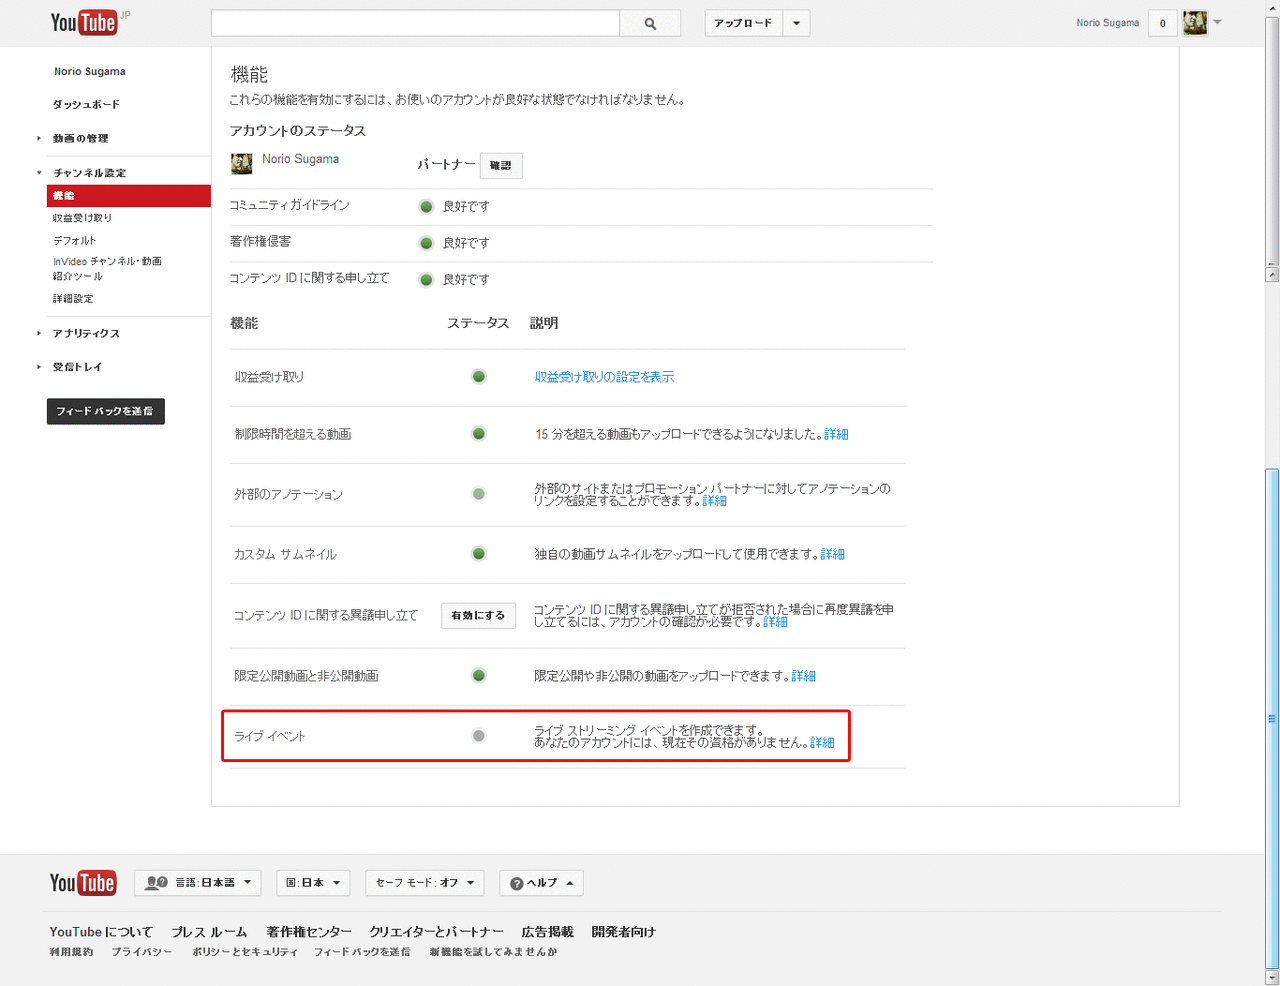
Task: Open 開発者向け footer link
Action: pos(623,932)
